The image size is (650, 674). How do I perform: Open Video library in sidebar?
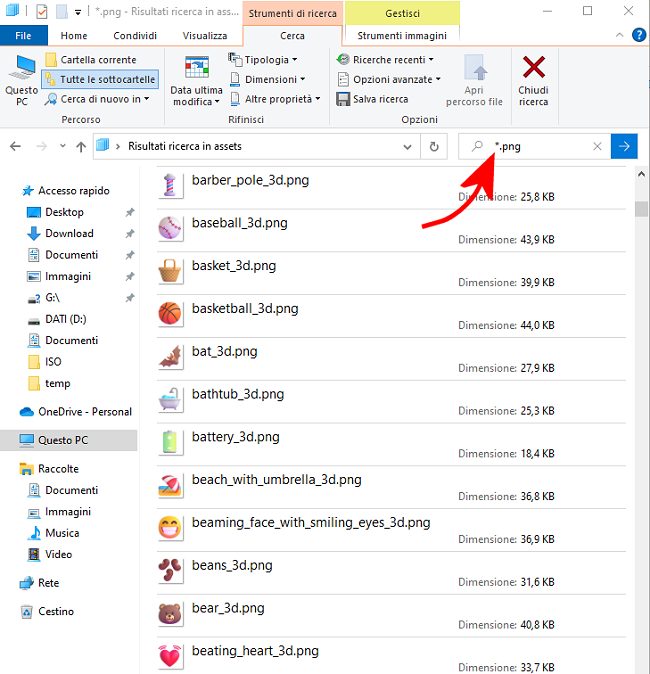[x=49, y=555]
